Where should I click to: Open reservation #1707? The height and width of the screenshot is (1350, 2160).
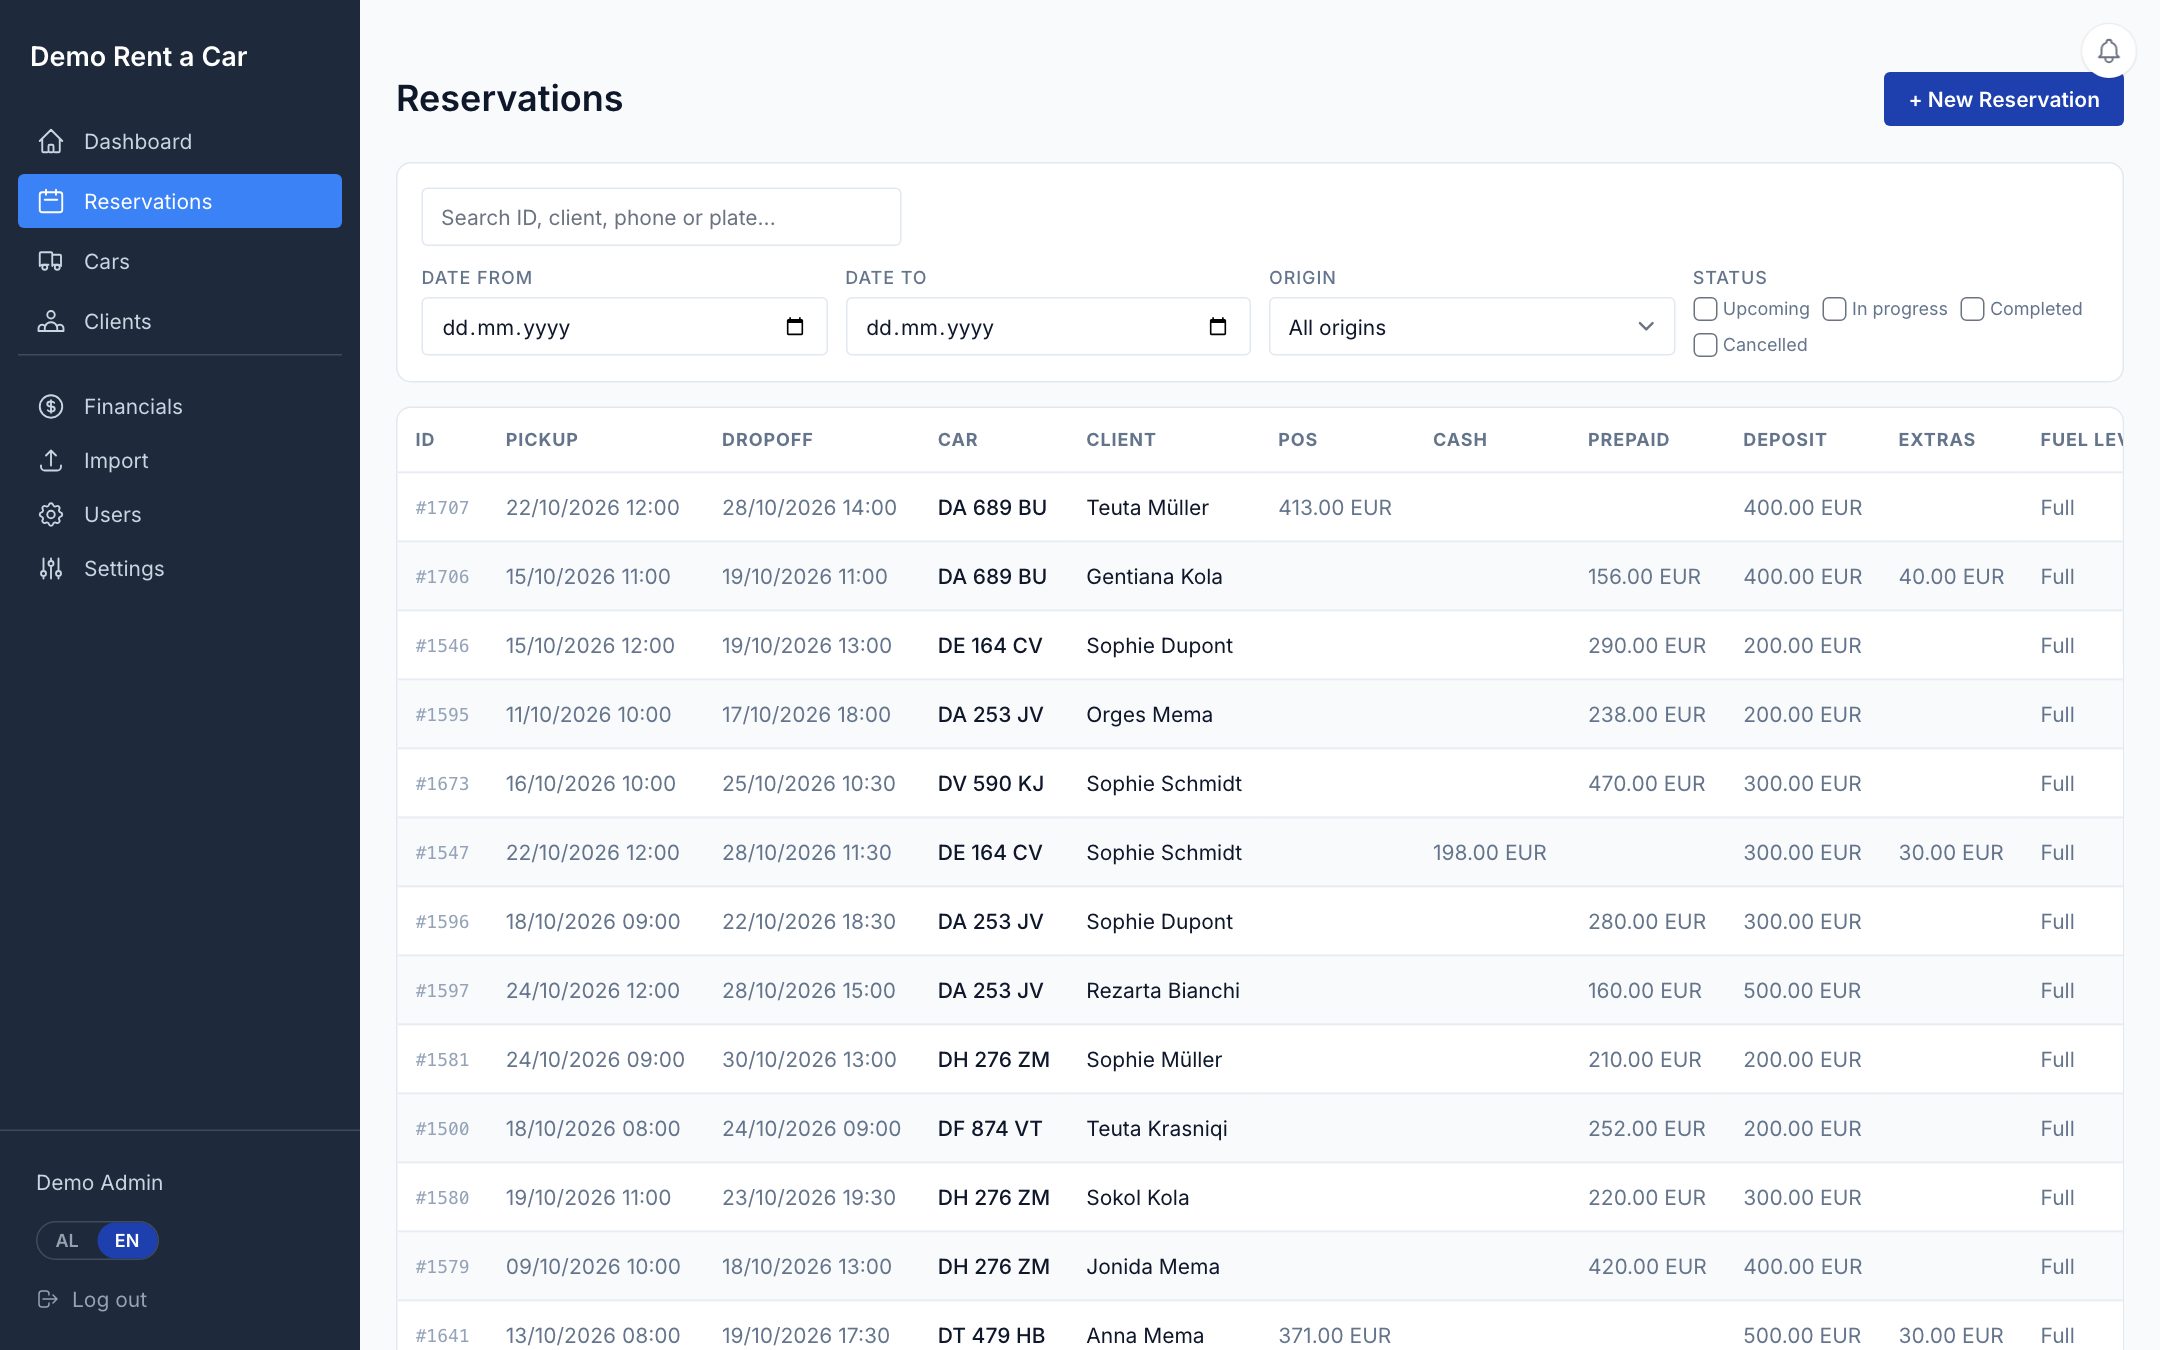pyautogui.click(x=442, y=507)
